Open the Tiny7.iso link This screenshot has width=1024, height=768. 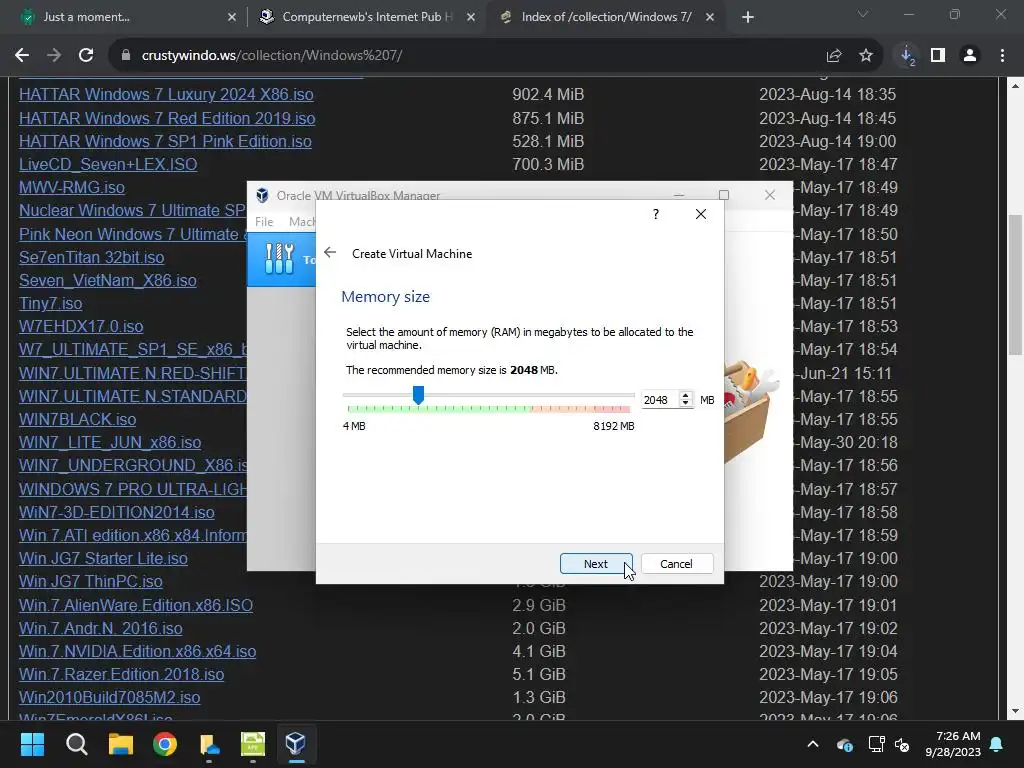click(x=50, y=304)
